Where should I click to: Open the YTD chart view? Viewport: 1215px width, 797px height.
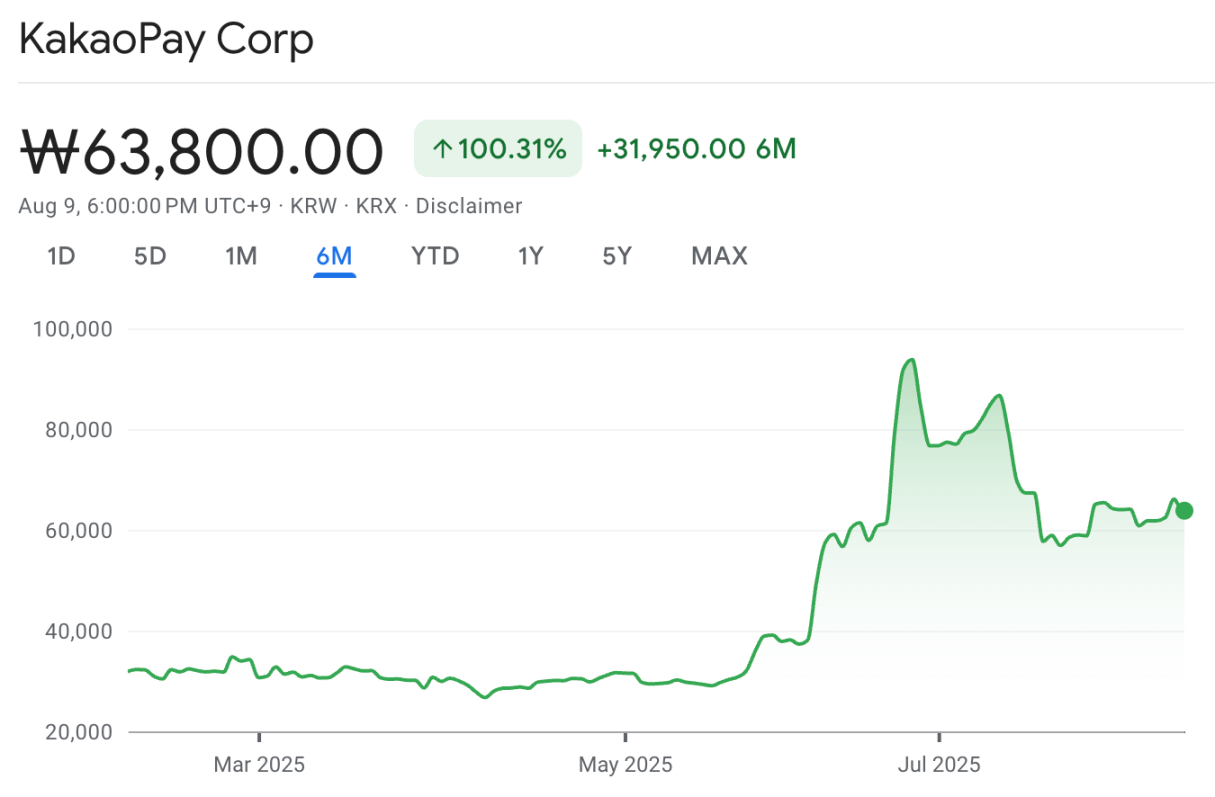point(435,256)
